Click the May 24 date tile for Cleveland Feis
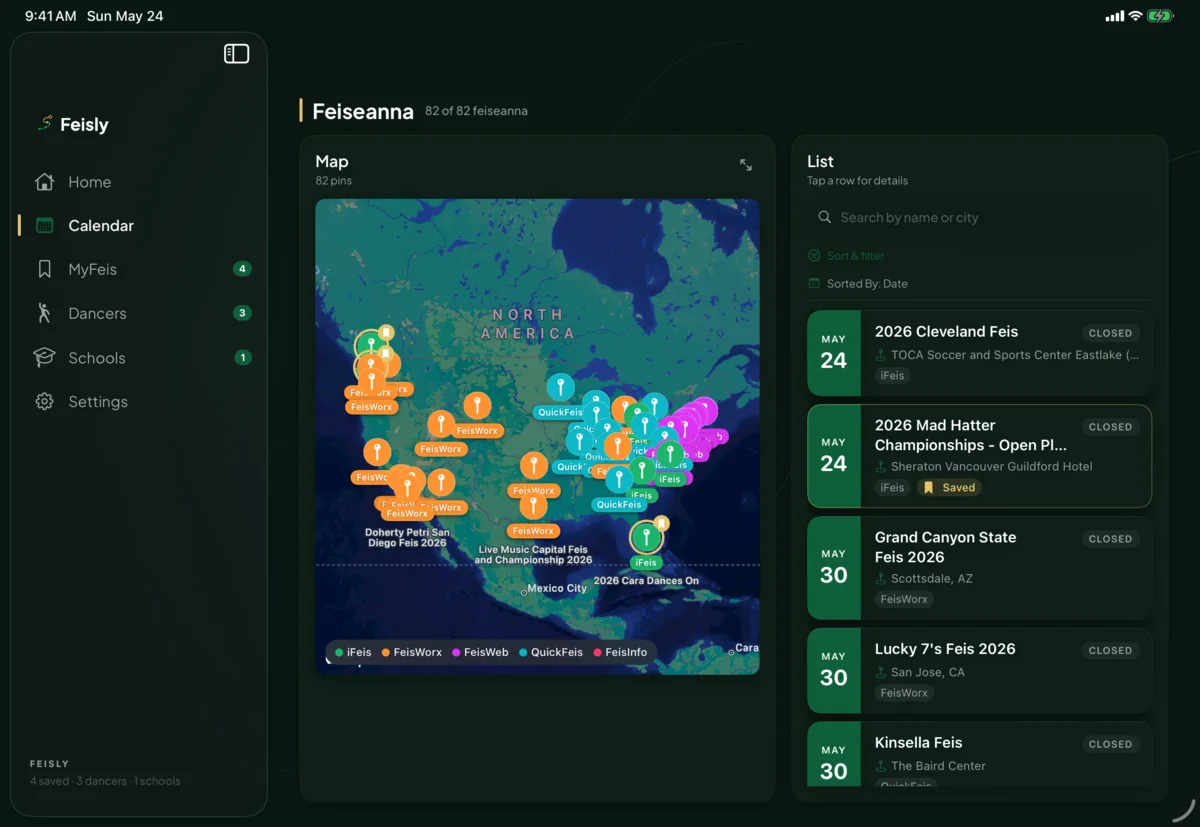 834,354
